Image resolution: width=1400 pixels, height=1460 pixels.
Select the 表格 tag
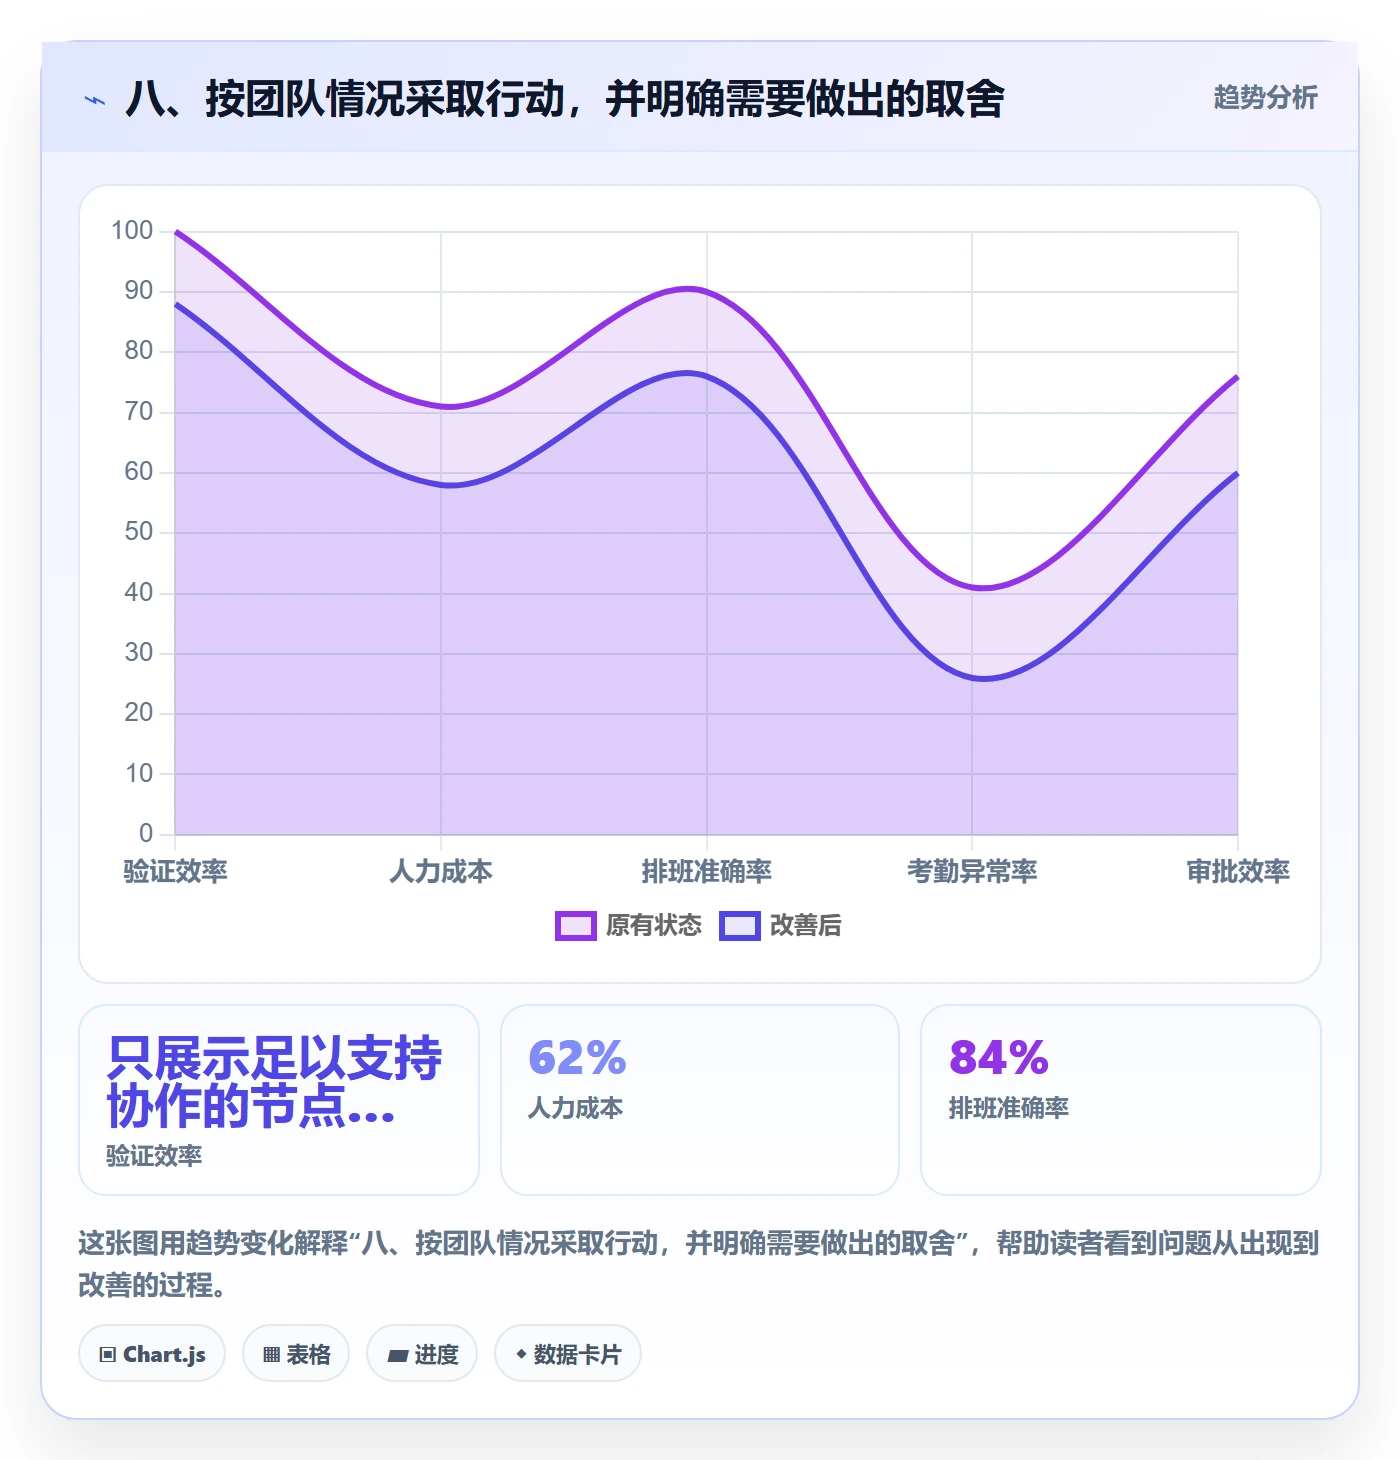coord(296,1354)
